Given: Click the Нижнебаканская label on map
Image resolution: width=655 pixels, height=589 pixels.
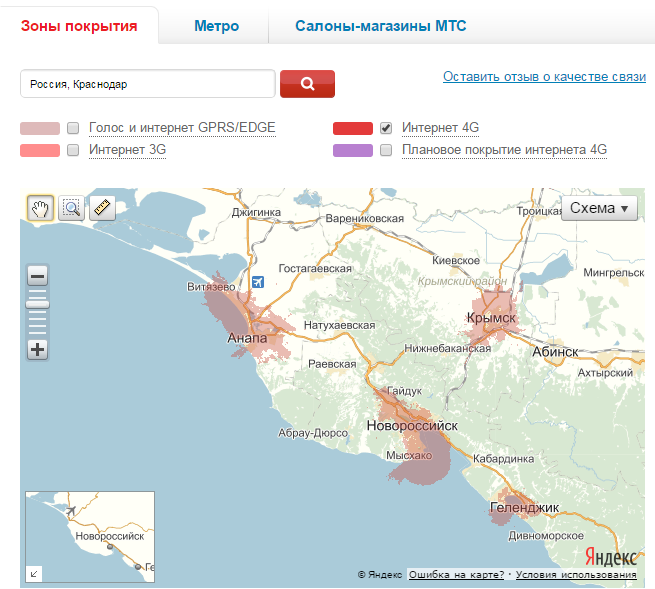Looking at the screenshot, I should pyautogui.click(x=447, y=348).
